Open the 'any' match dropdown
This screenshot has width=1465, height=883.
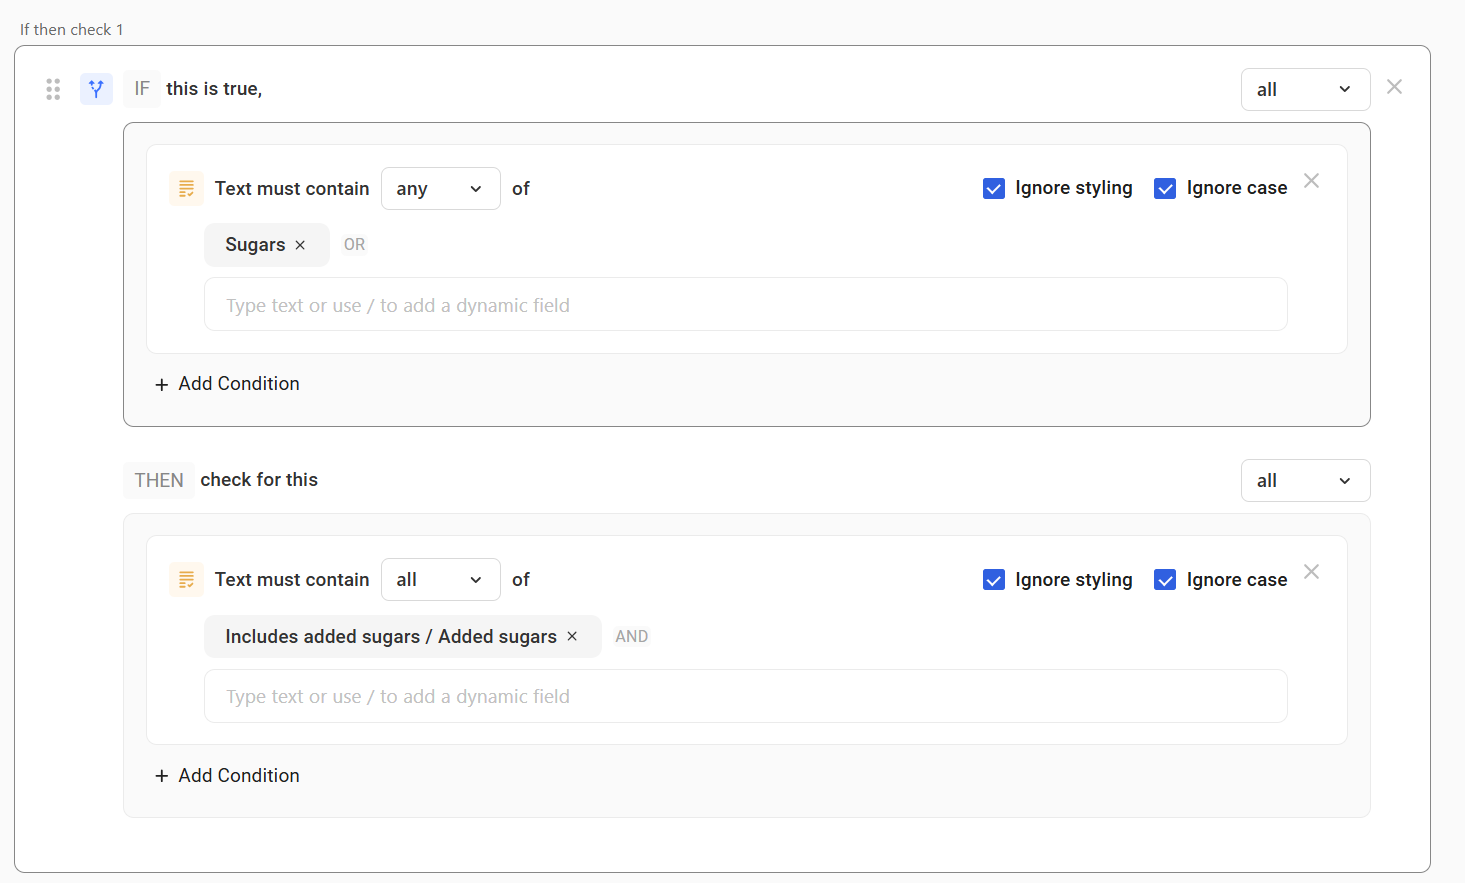click(440, 189)
